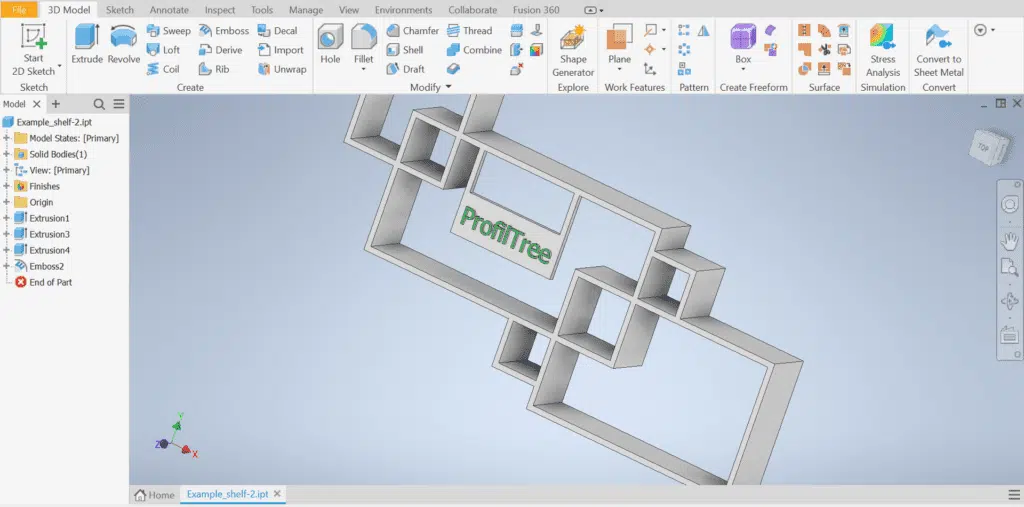Click Convert to Sheet Metal

pyautogui.click(x=938, y=51)
